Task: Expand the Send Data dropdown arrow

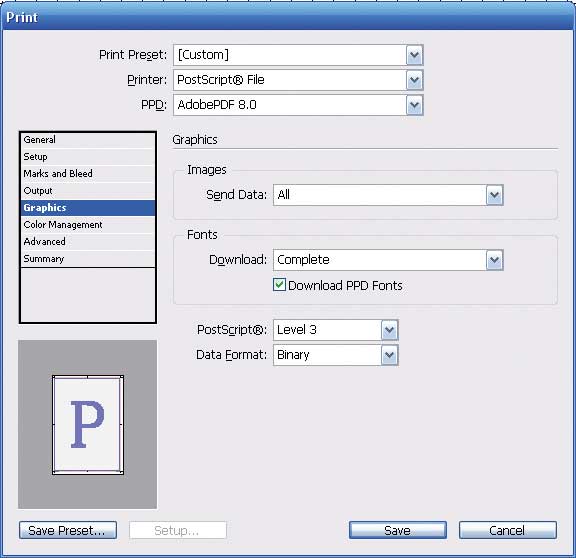Action: (494, 195)
